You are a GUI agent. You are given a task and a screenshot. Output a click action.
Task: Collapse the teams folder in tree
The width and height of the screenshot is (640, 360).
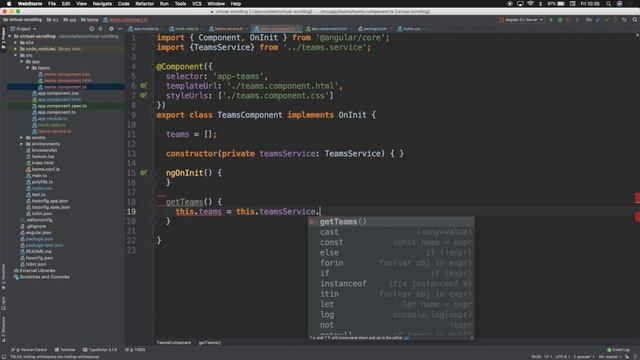pyautogui.click(x=28, y=68)
